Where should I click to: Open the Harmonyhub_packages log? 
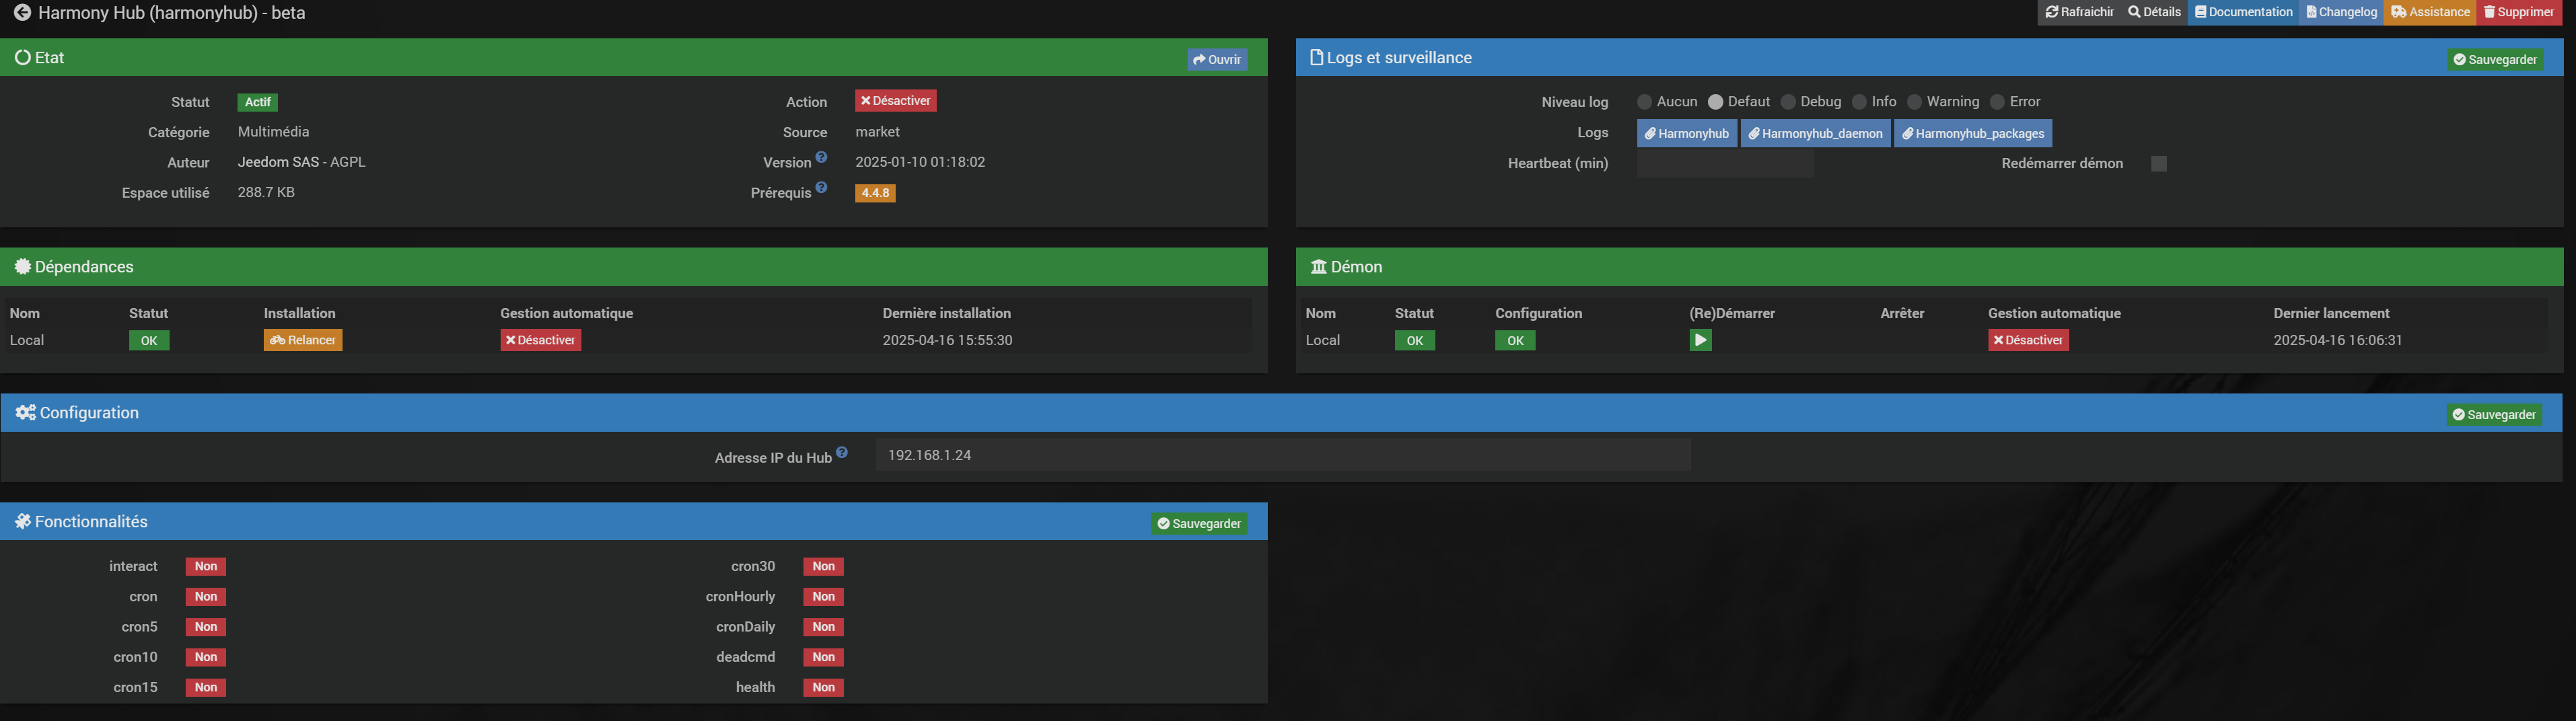click(1973, 133)
